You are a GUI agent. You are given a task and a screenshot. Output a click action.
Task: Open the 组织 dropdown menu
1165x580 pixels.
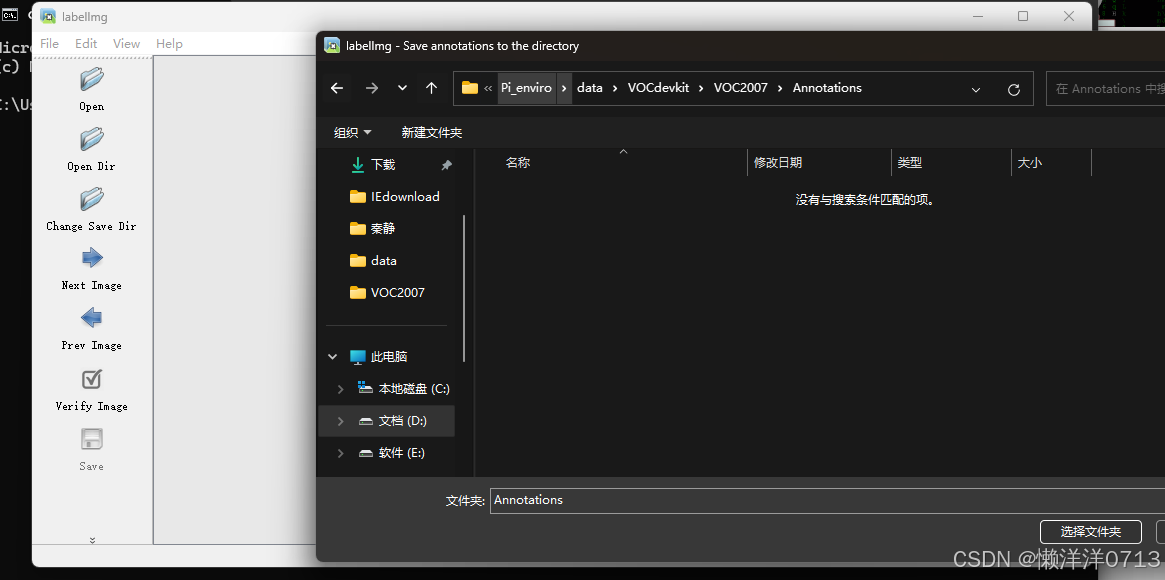[353, 133]
